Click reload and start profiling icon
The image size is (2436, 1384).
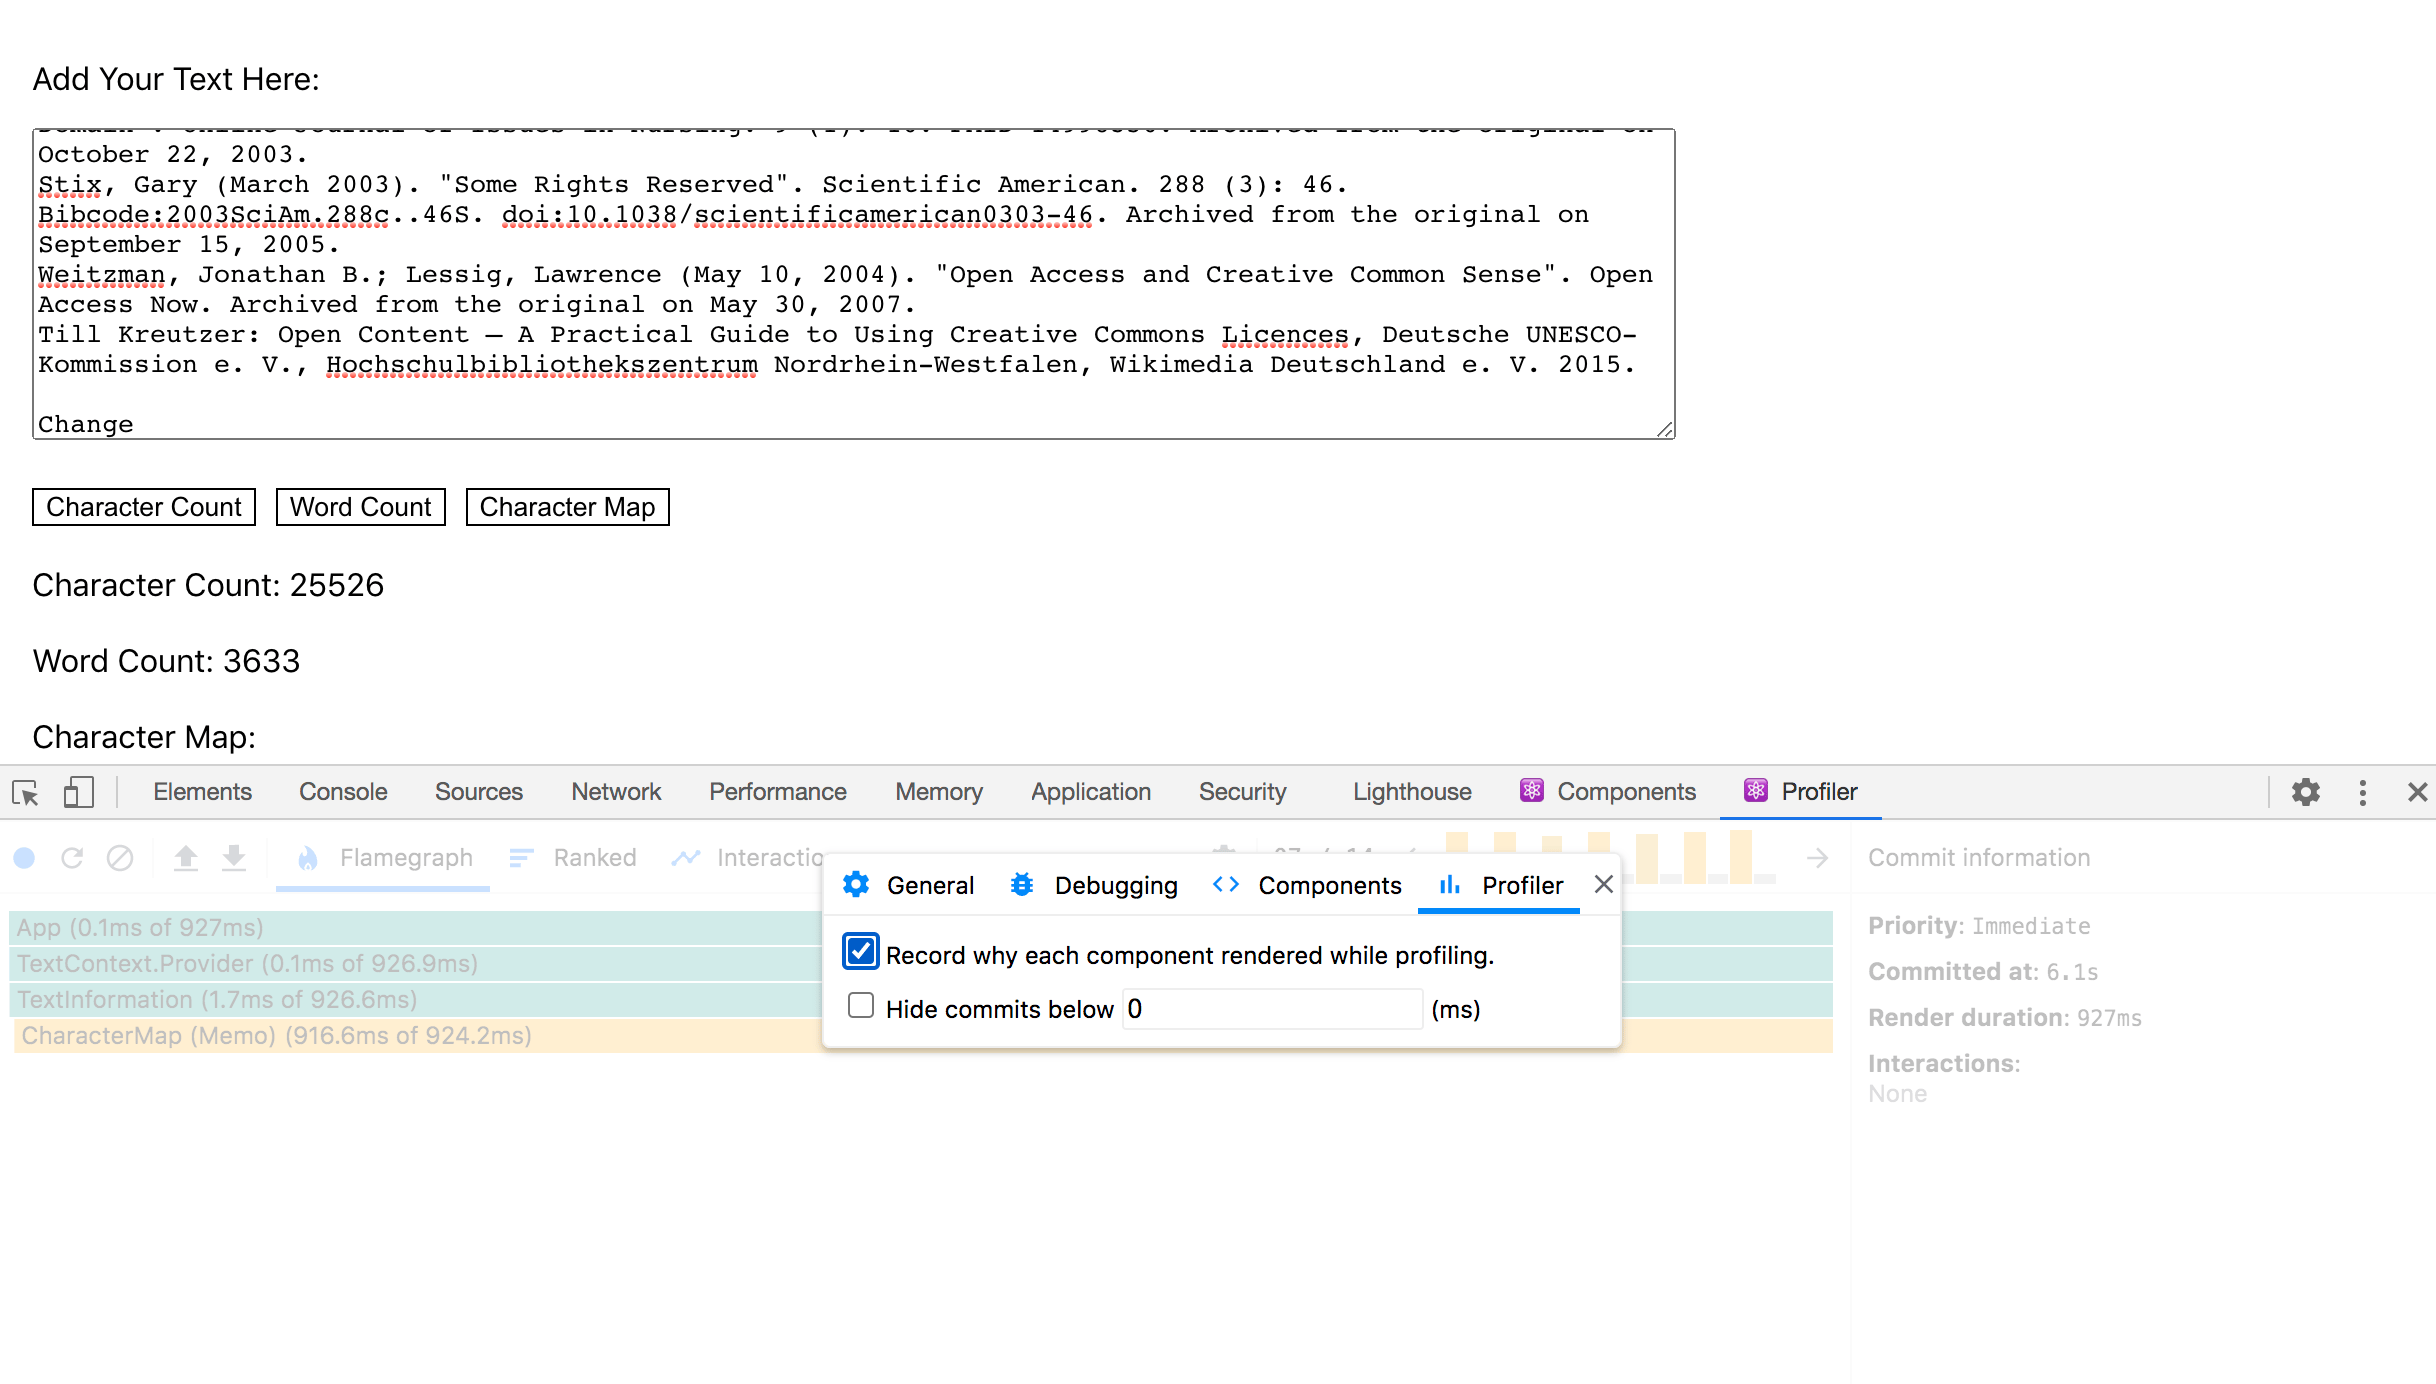[72, 858]
